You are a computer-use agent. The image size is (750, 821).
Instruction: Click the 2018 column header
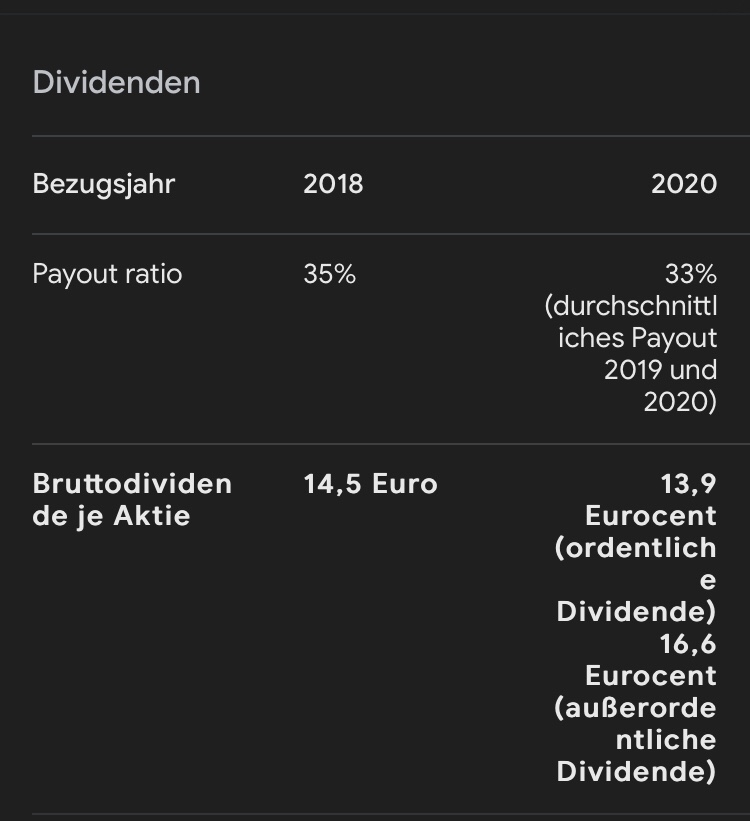(x=333, y=184)
